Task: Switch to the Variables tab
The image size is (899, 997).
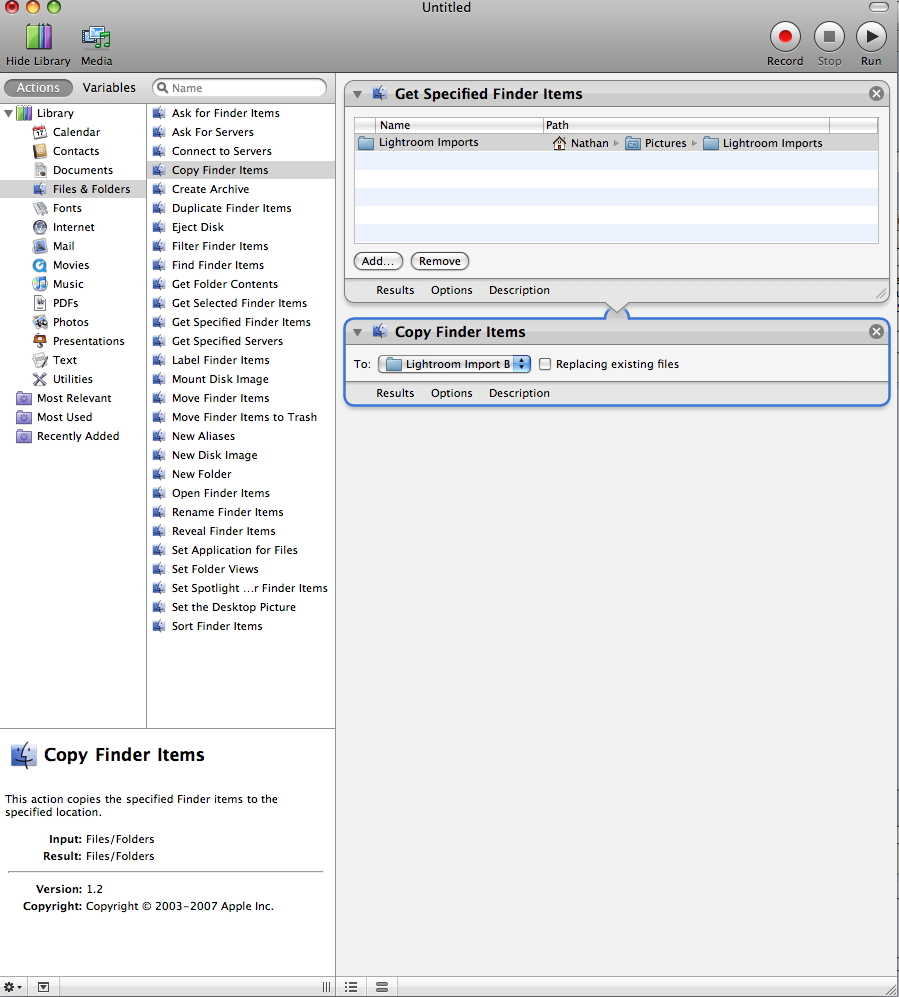Action: tap(109, 88)
